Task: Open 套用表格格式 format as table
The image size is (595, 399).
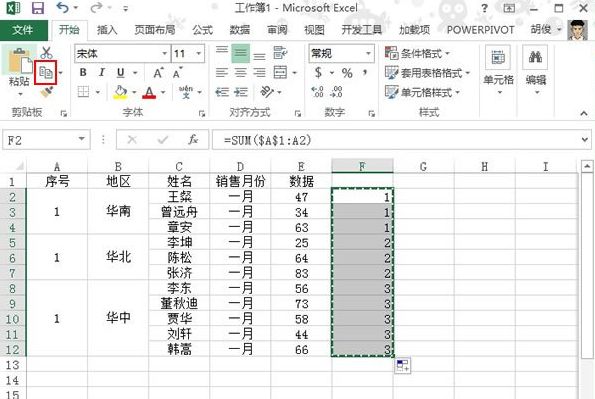Action: click(428, 73)
